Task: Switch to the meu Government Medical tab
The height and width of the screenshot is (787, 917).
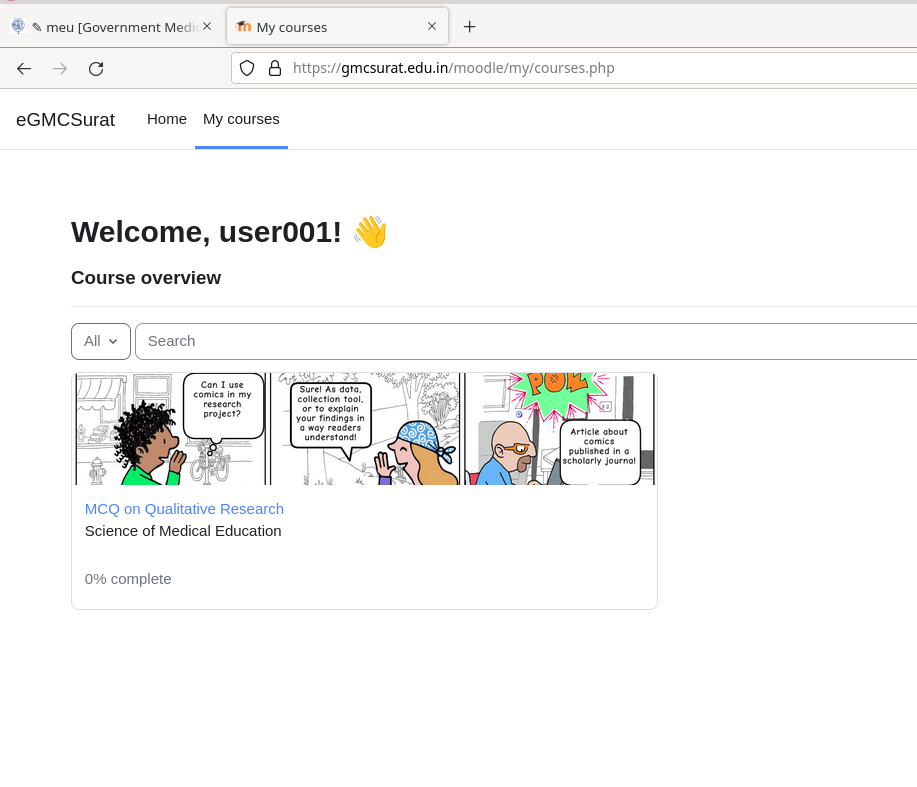Action: [x=110, y=27]
